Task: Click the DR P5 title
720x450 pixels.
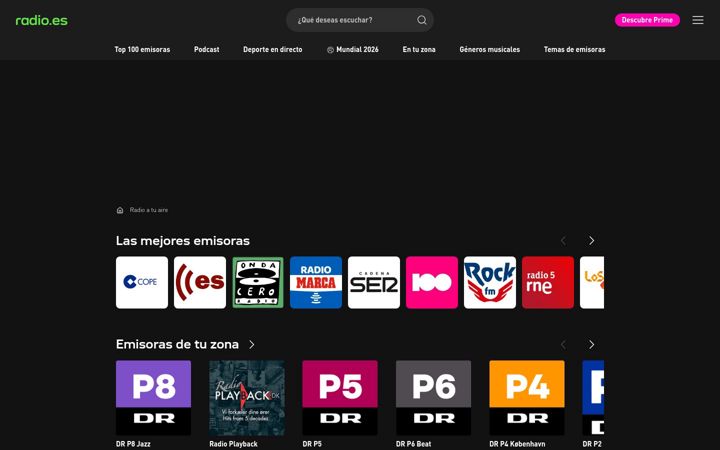Action: coord(312,444)
